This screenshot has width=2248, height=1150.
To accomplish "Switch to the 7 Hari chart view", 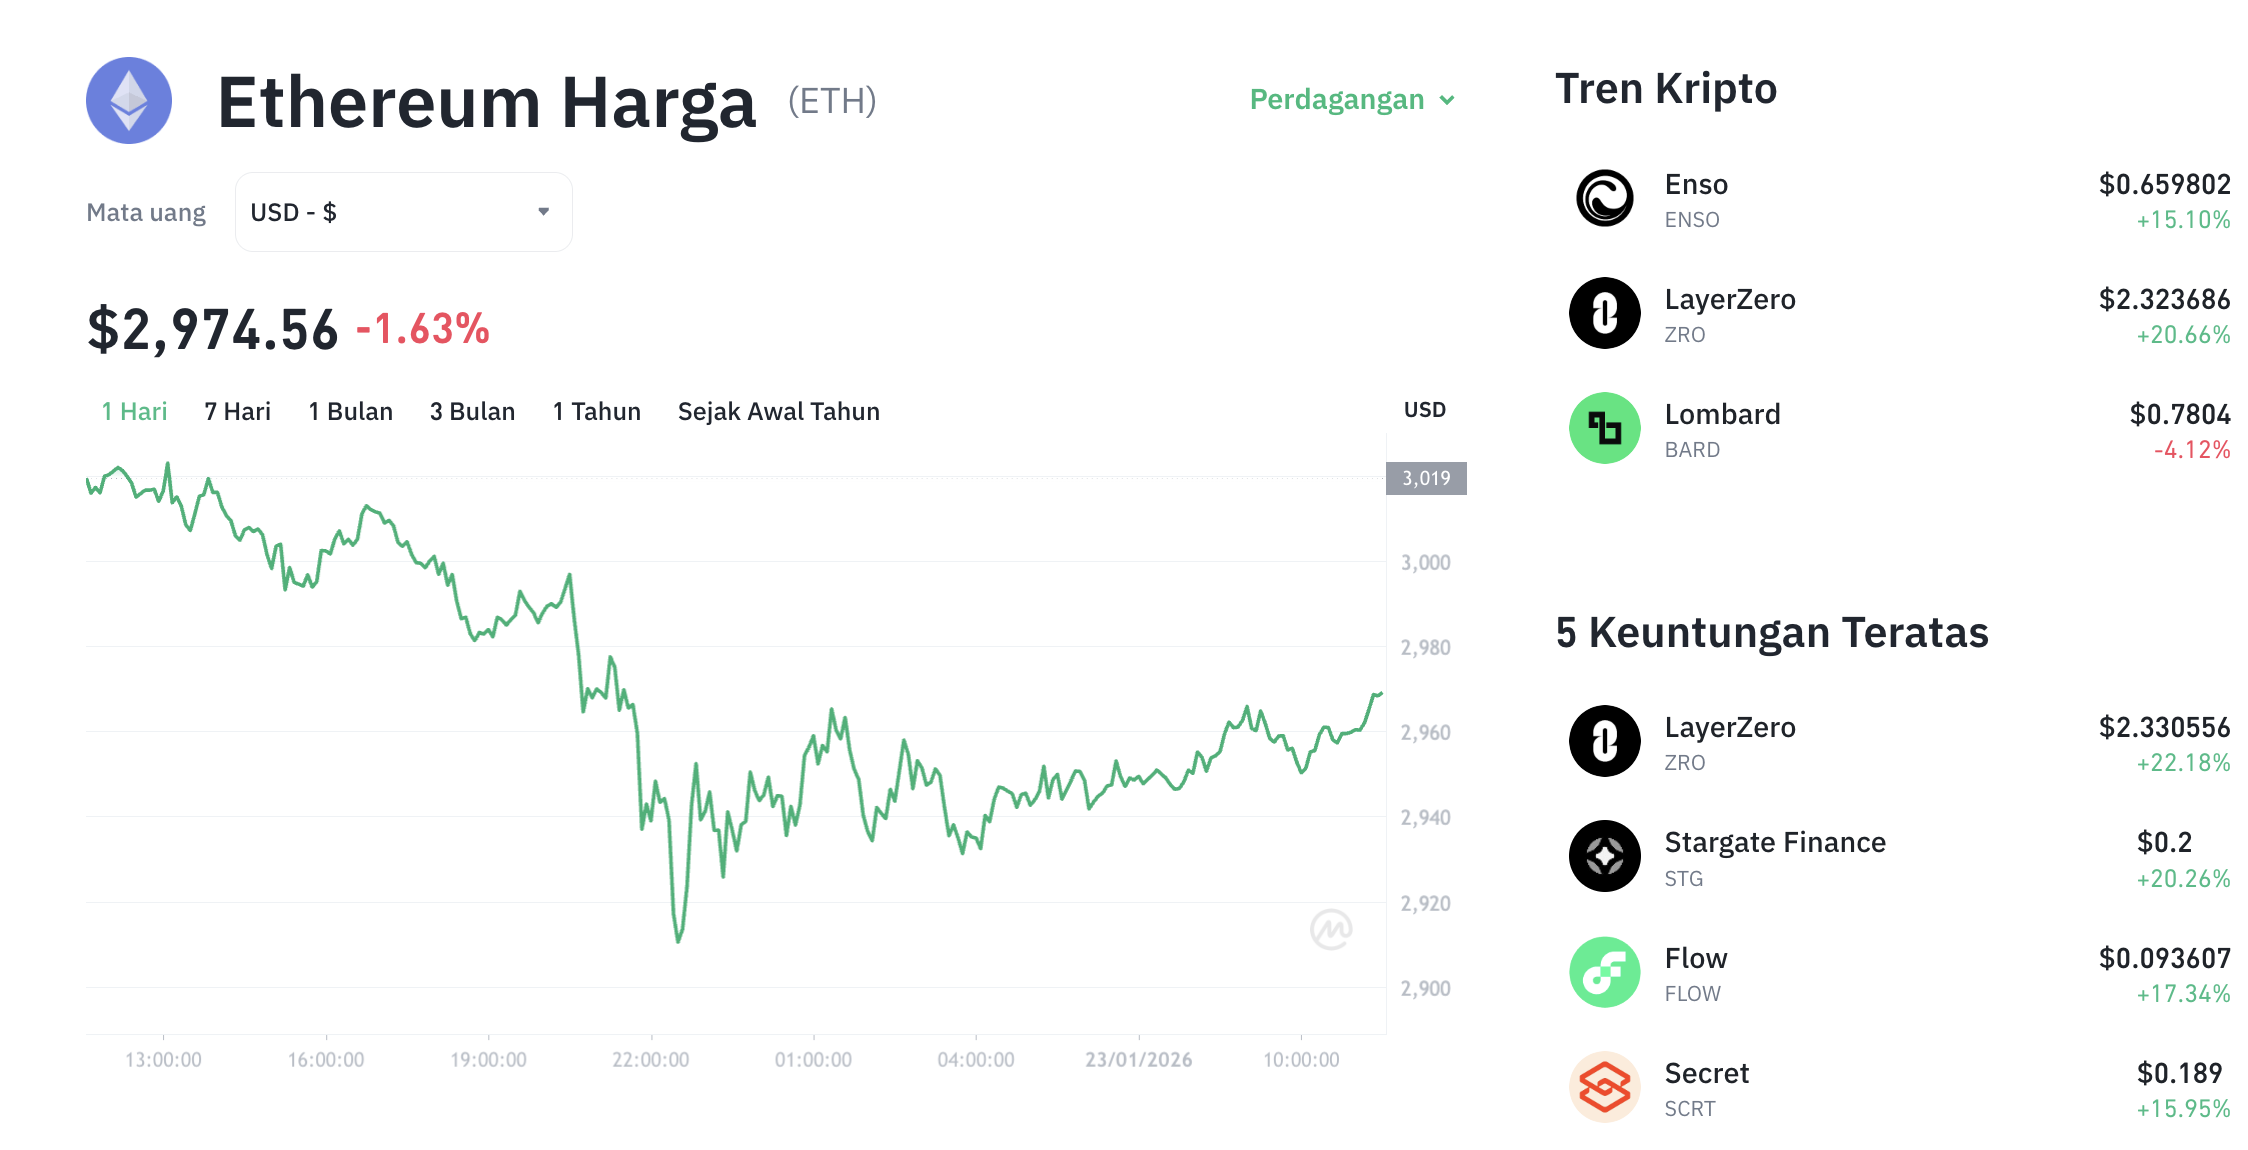I will pyautogui.click(x=236, y=411).
